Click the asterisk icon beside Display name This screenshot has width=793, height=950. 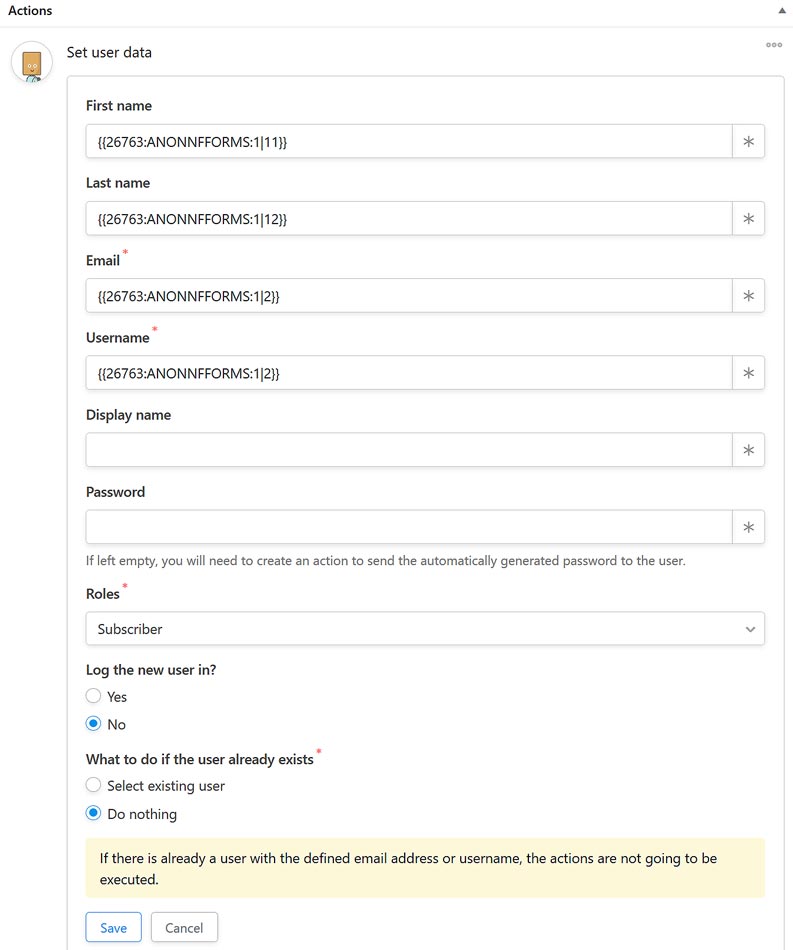coord(748,450)
